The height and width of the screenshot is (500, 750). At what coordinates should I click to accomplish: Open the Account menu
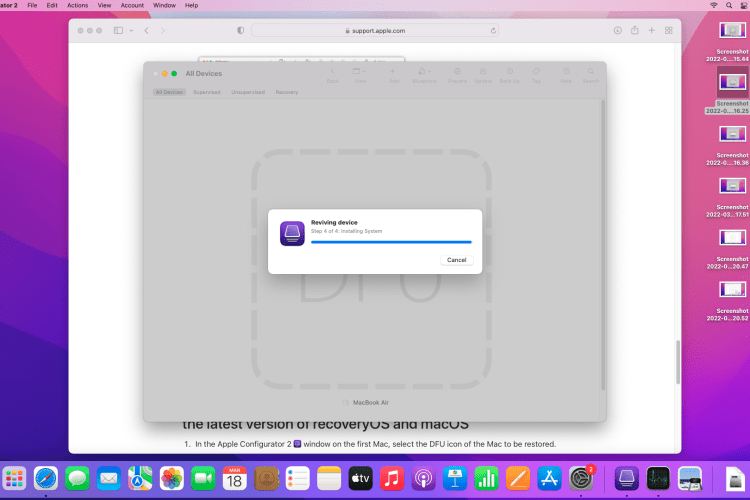(132, 5)
